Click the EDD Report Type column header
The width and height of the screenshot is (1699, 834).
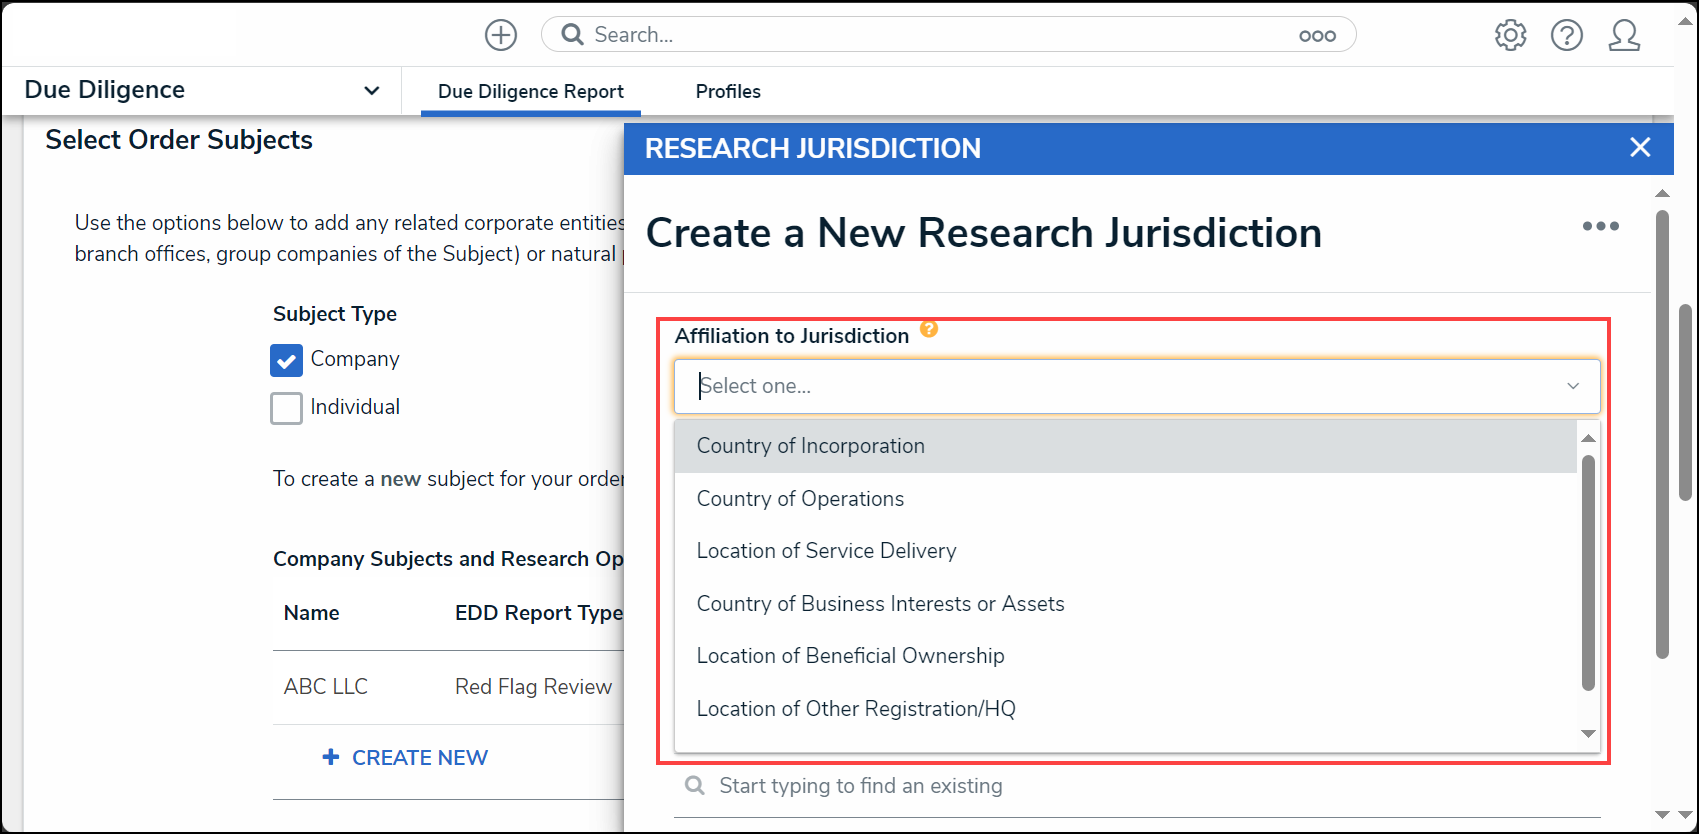[538, 613]
